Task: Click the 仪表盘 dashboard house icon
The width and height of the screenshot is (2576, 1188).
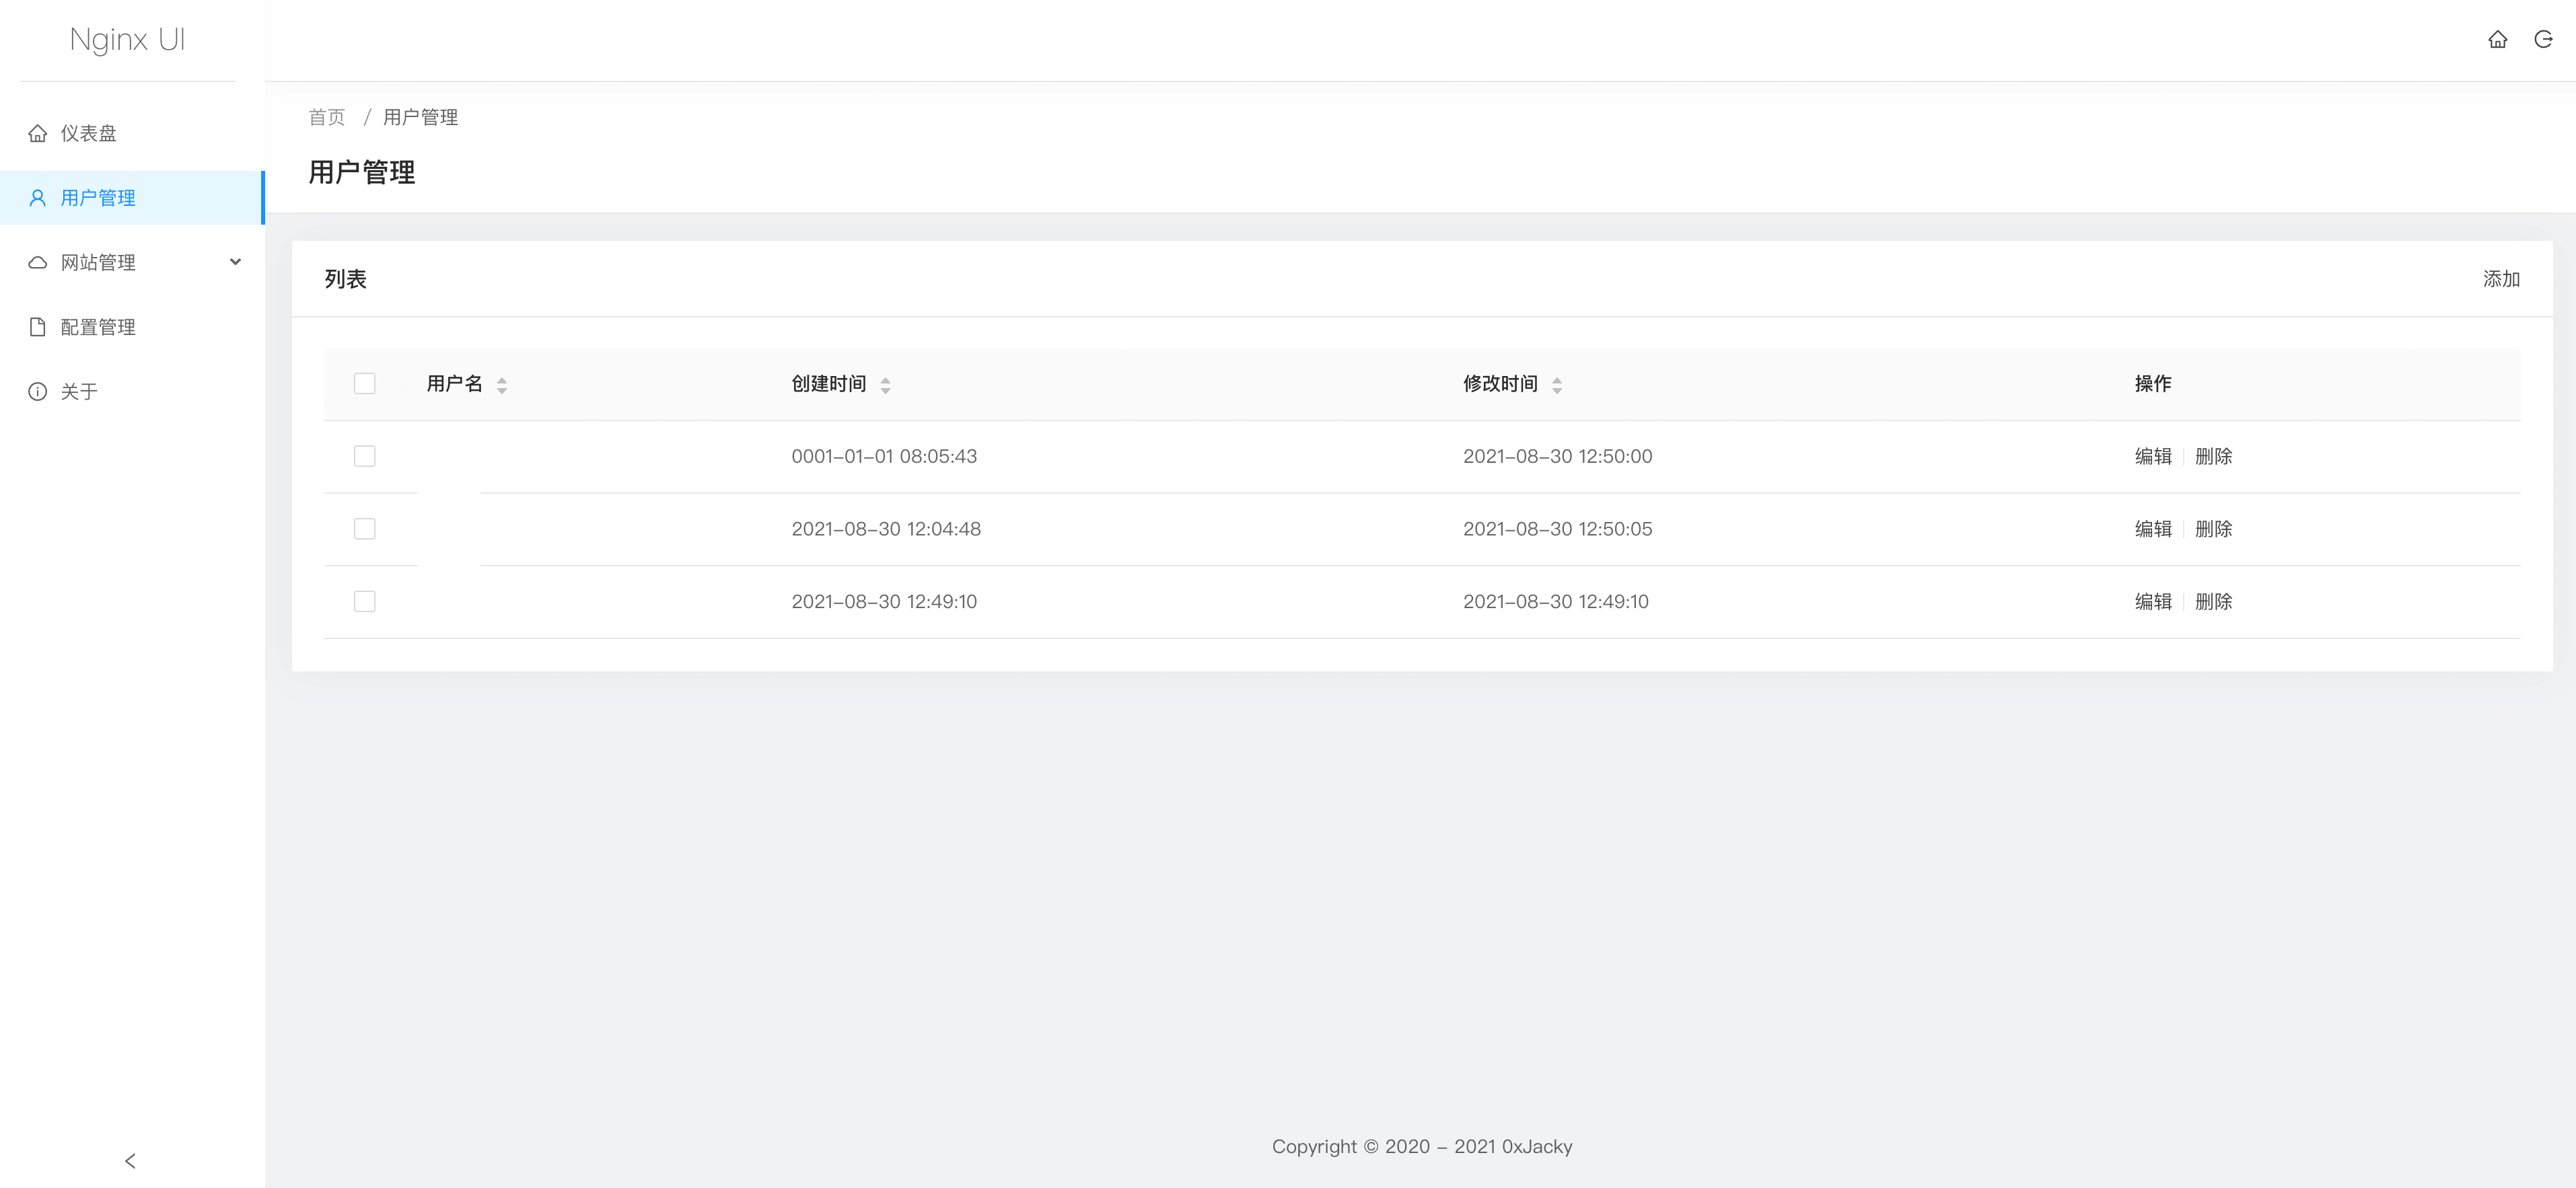Action: point(38,133)
